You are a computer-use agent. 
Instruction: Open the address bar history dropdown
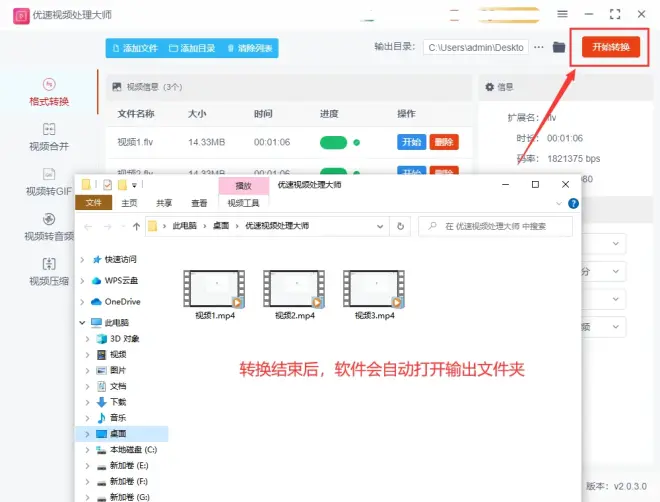coord(380,226)
